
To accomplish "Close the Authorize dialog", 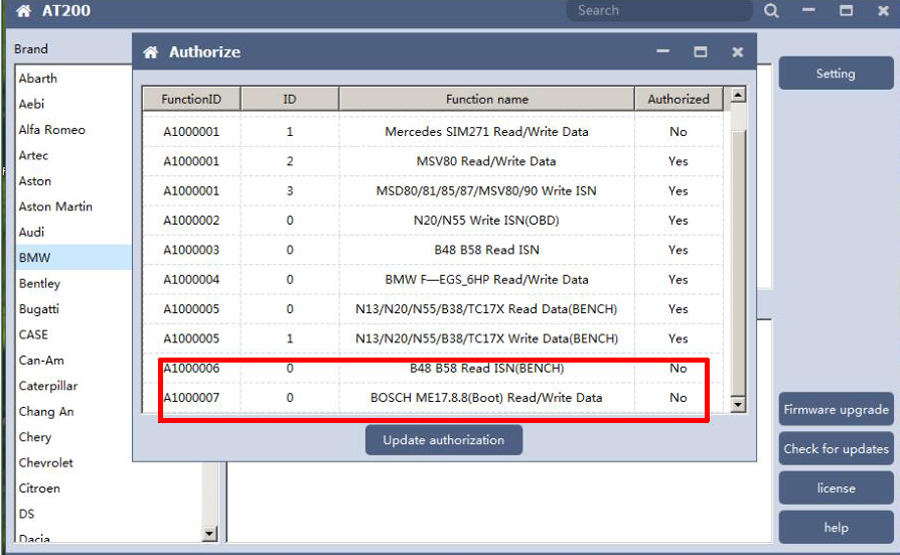I will (738, 52).
